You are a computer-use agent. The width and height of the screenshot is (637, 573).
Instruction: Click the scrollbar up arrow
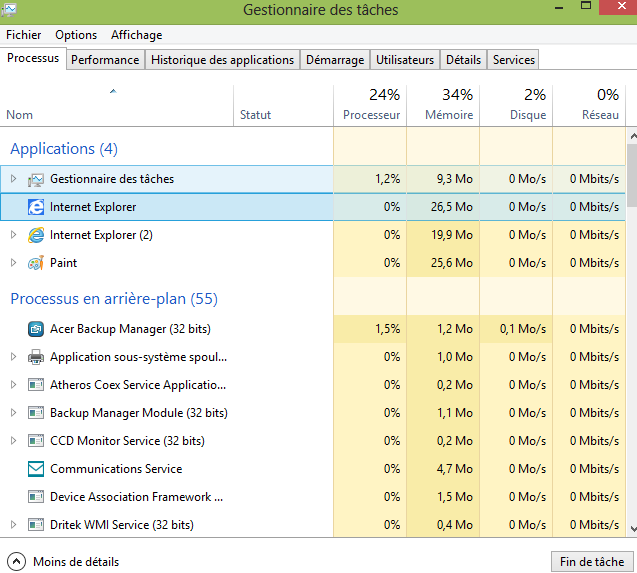click(633, 136)
